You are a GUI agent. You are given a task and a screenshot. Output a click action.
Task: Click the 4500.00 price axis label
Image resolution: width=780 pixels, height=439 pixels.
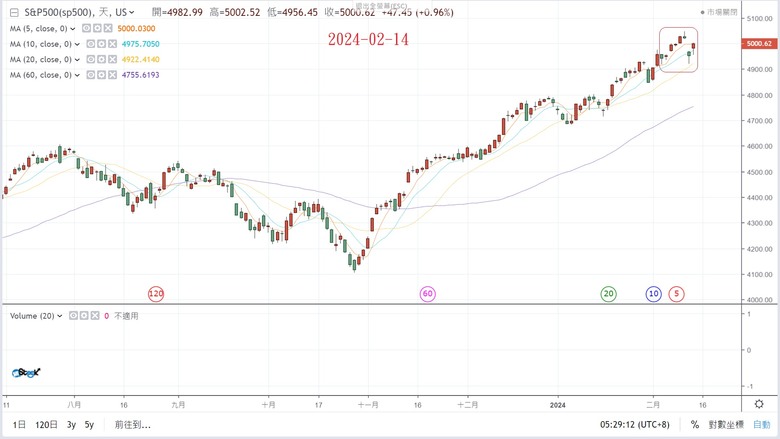click(759, 172)
